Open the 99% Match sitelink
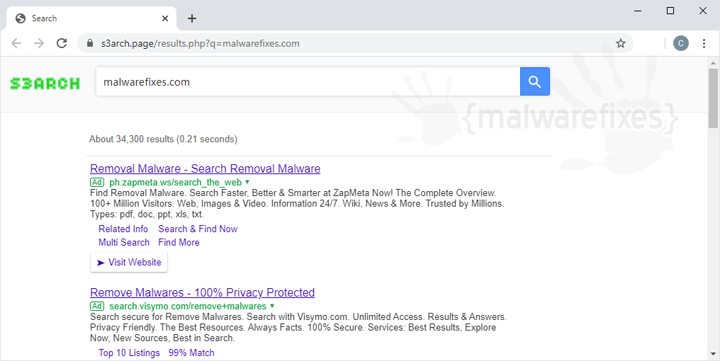 point(191,353)
